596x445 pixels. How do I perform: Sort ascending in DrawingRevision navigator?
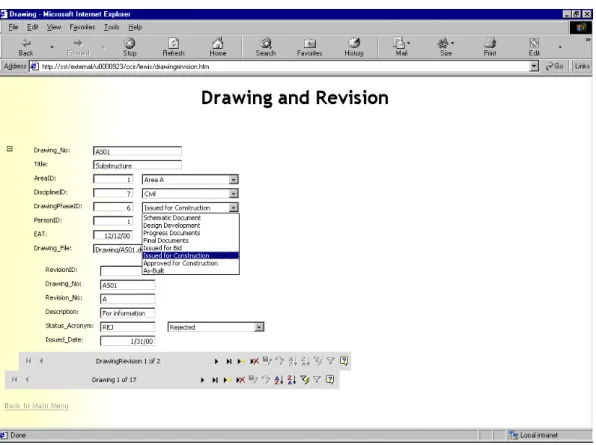point(293,361)
